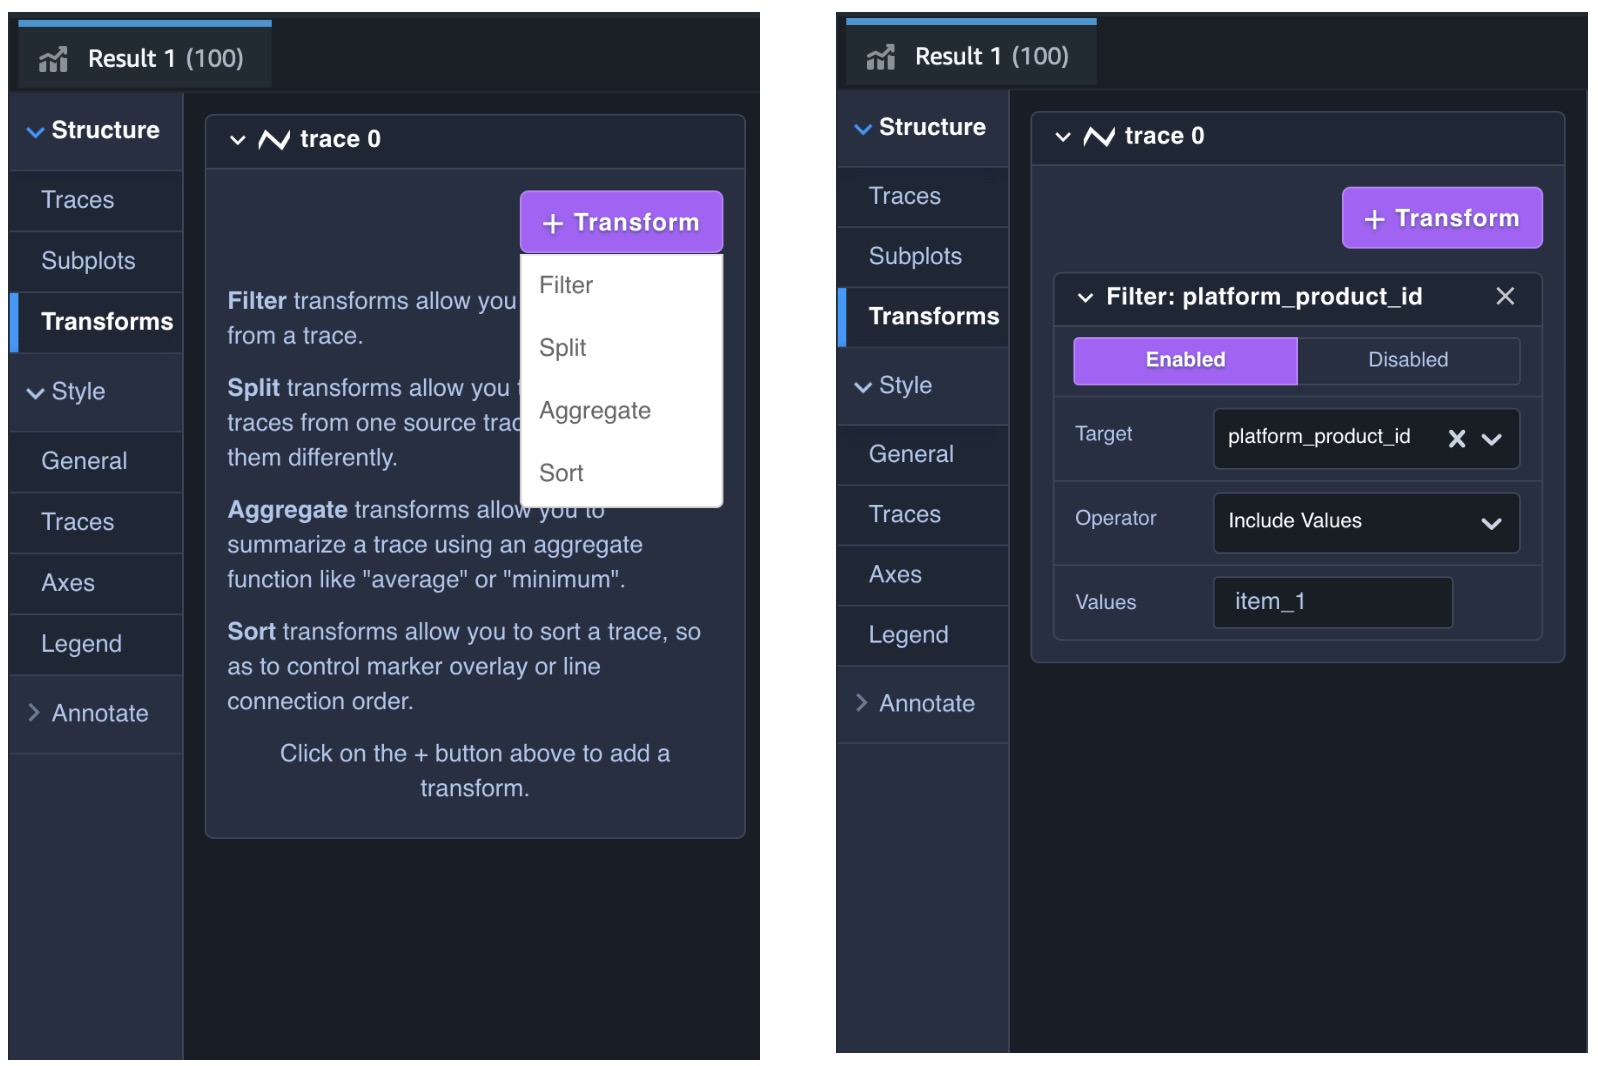This screenshot has height=1066, width=1598.
Task: Open Subplots in the right sidebar
Action: (923, 256)
